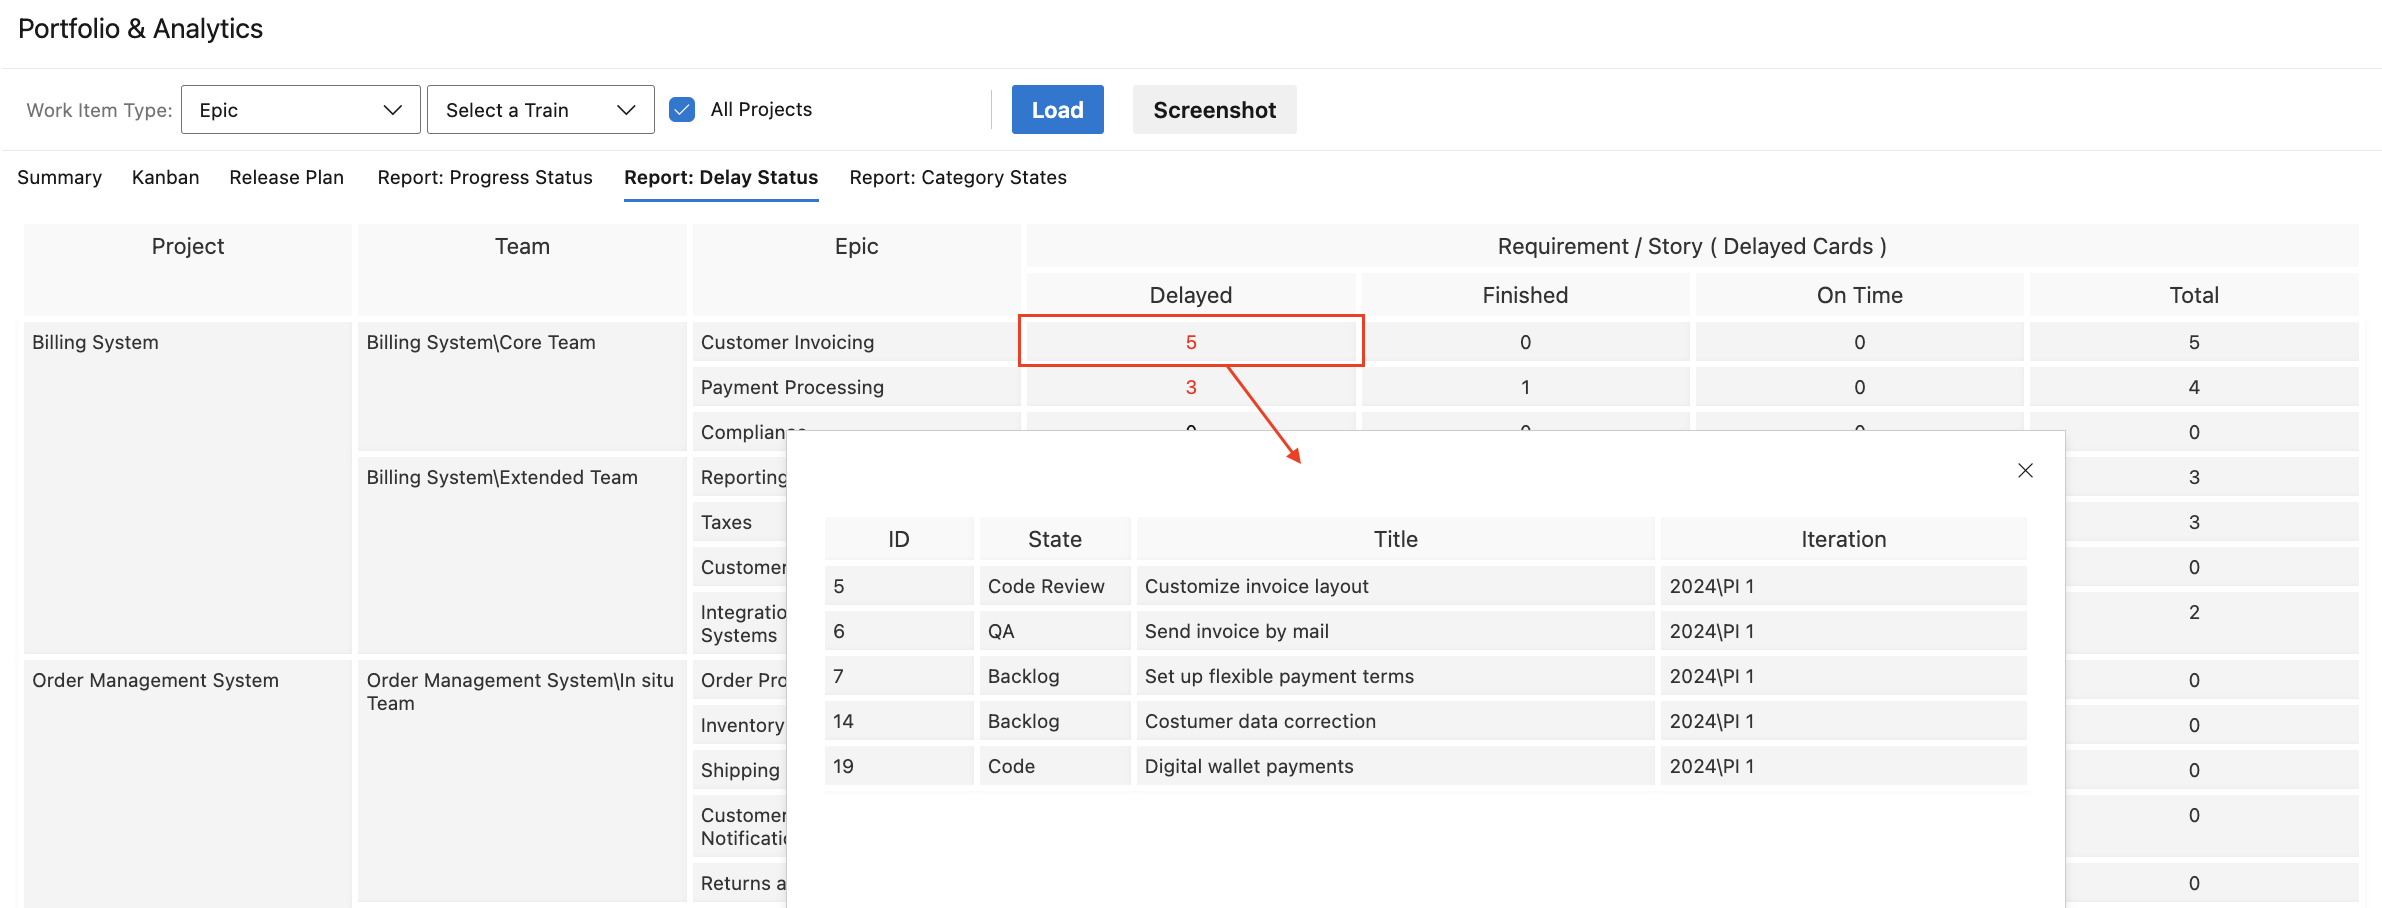Open Report: Progress Status tab
The image size is (2382, 908).
tap(485, 177)
